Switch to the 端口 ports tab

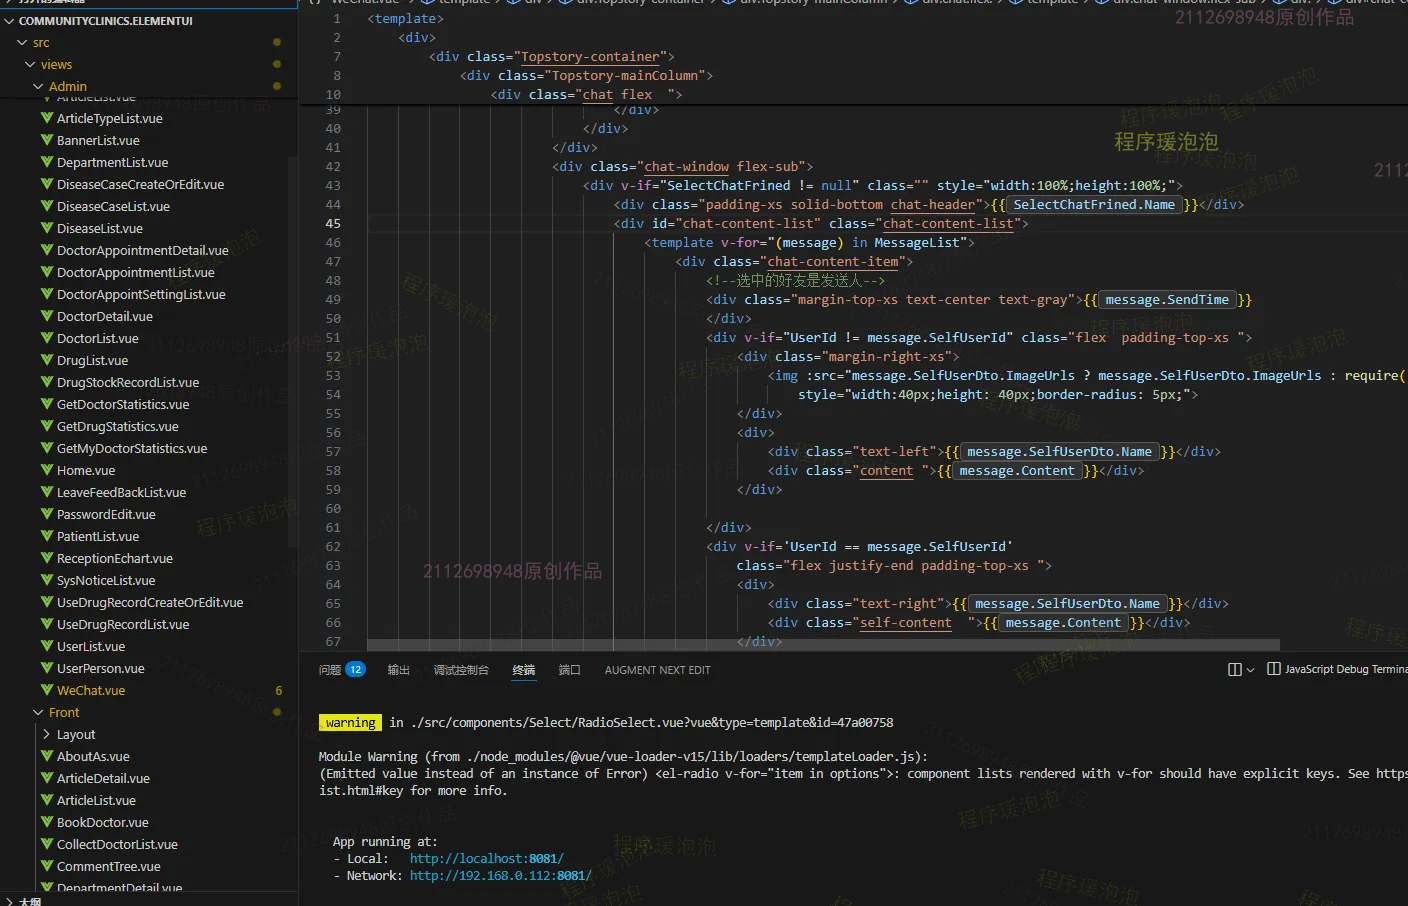[x=570, y=670]
